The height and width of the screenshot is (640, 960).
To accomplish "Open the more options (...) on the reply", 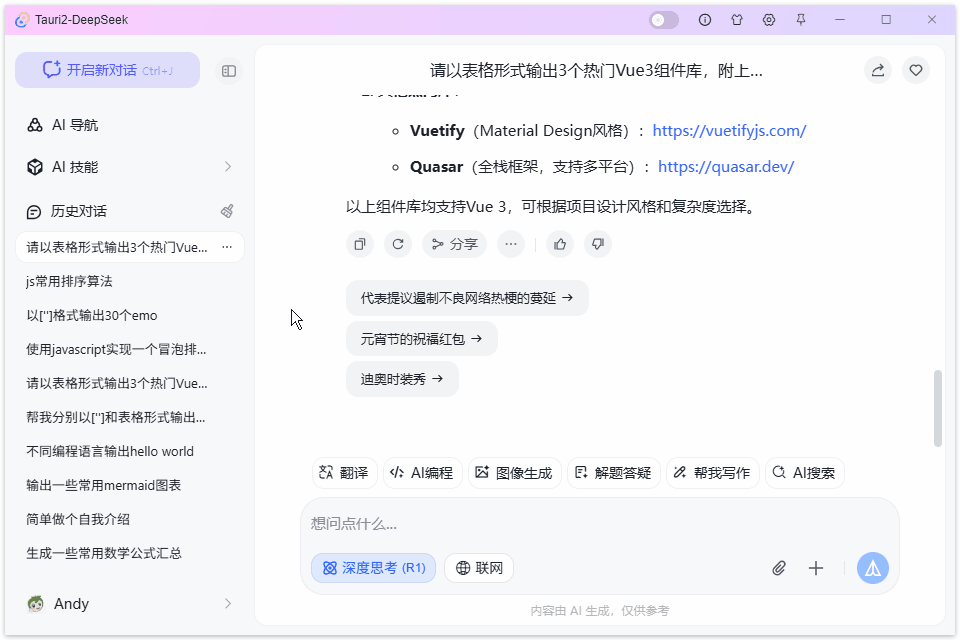I will (x=511, y=244).
